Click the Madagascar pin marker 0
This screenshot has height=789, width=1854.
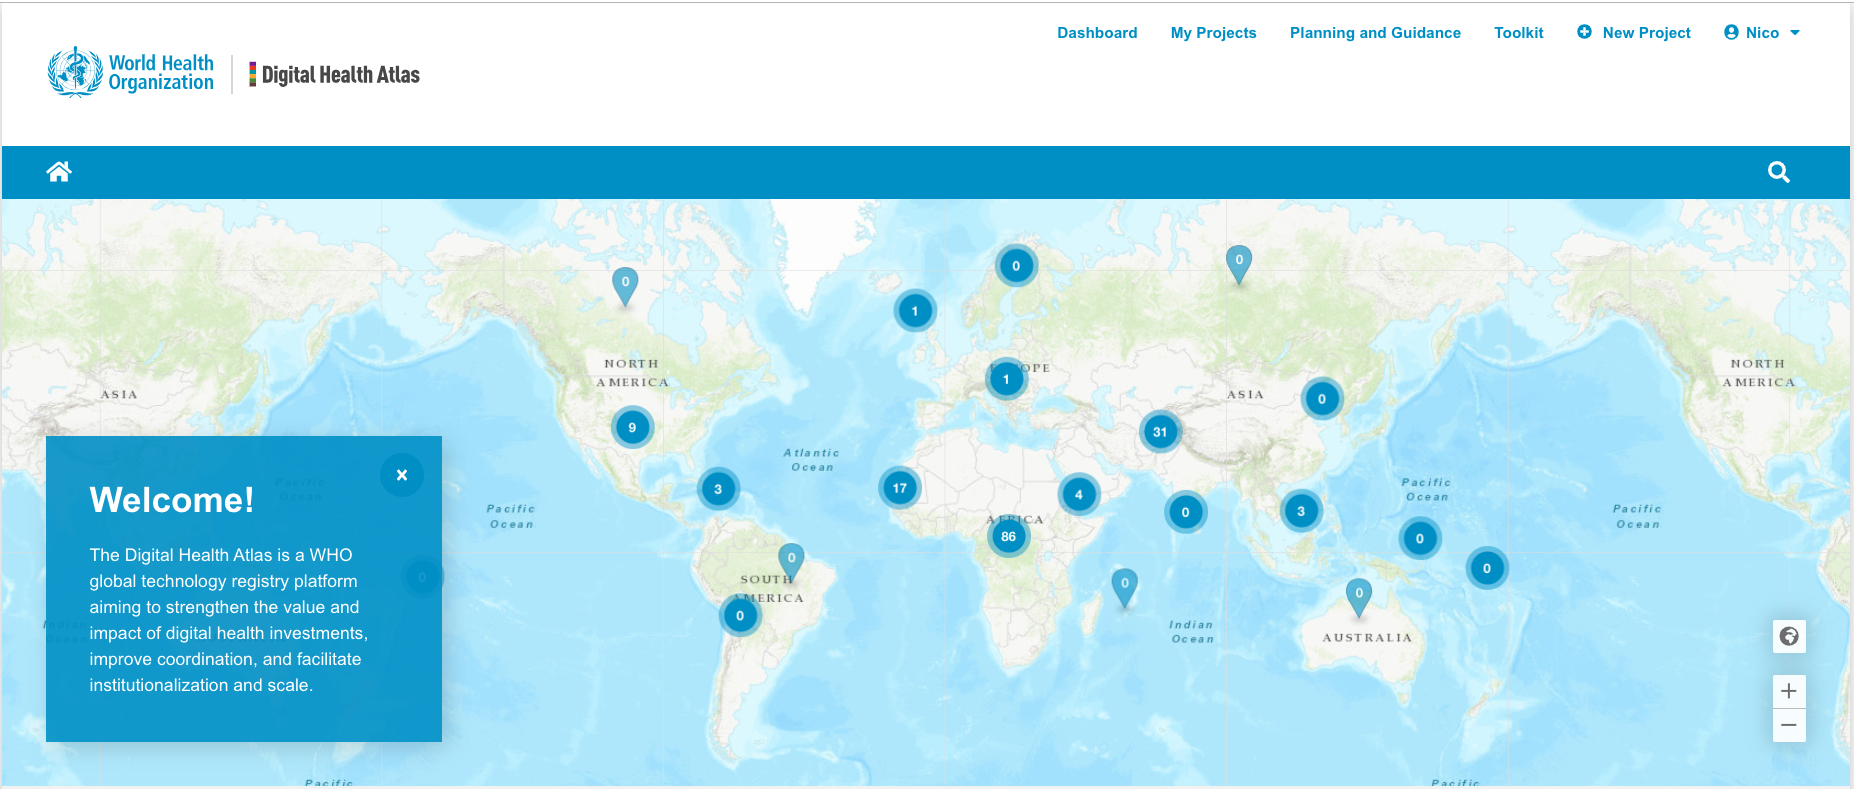click(1125, 587)
